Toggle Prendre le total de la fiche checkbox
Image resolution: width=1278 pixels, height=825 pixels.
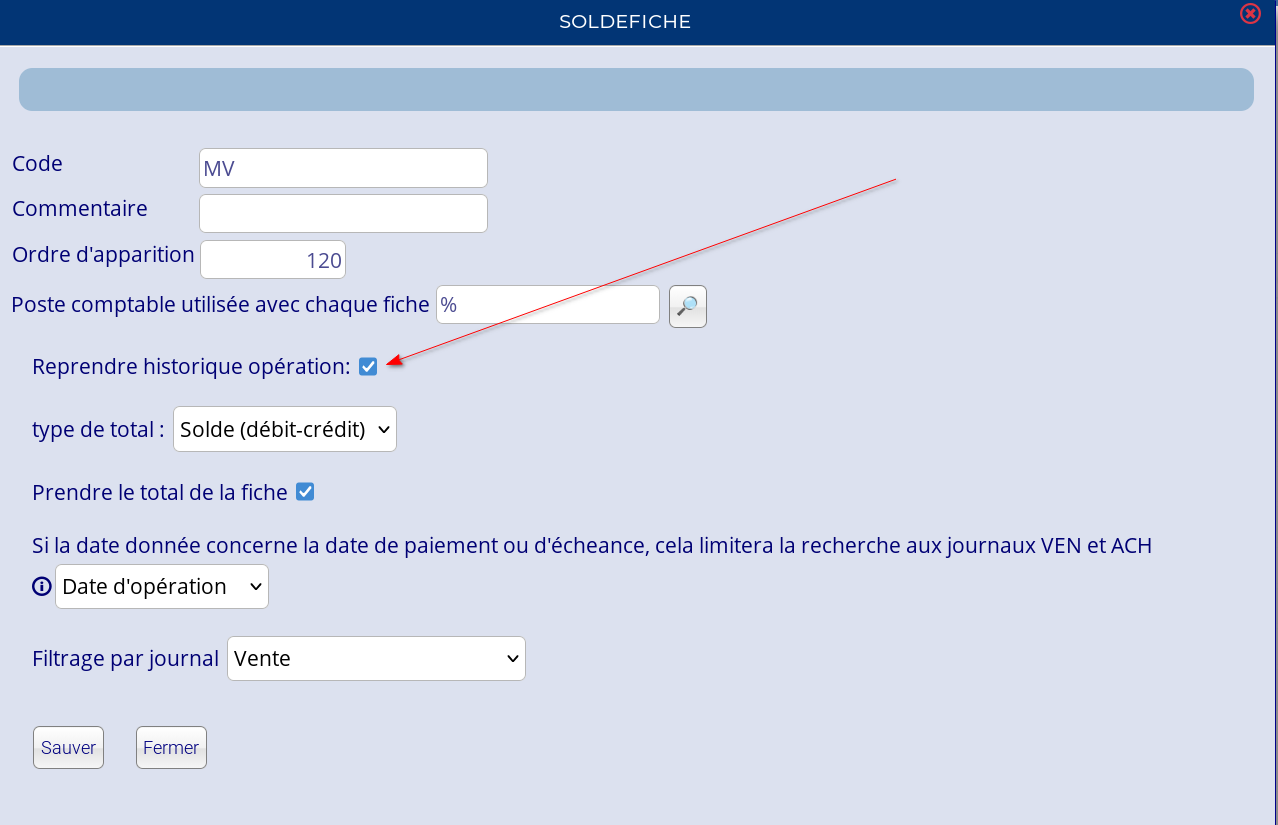305,492
